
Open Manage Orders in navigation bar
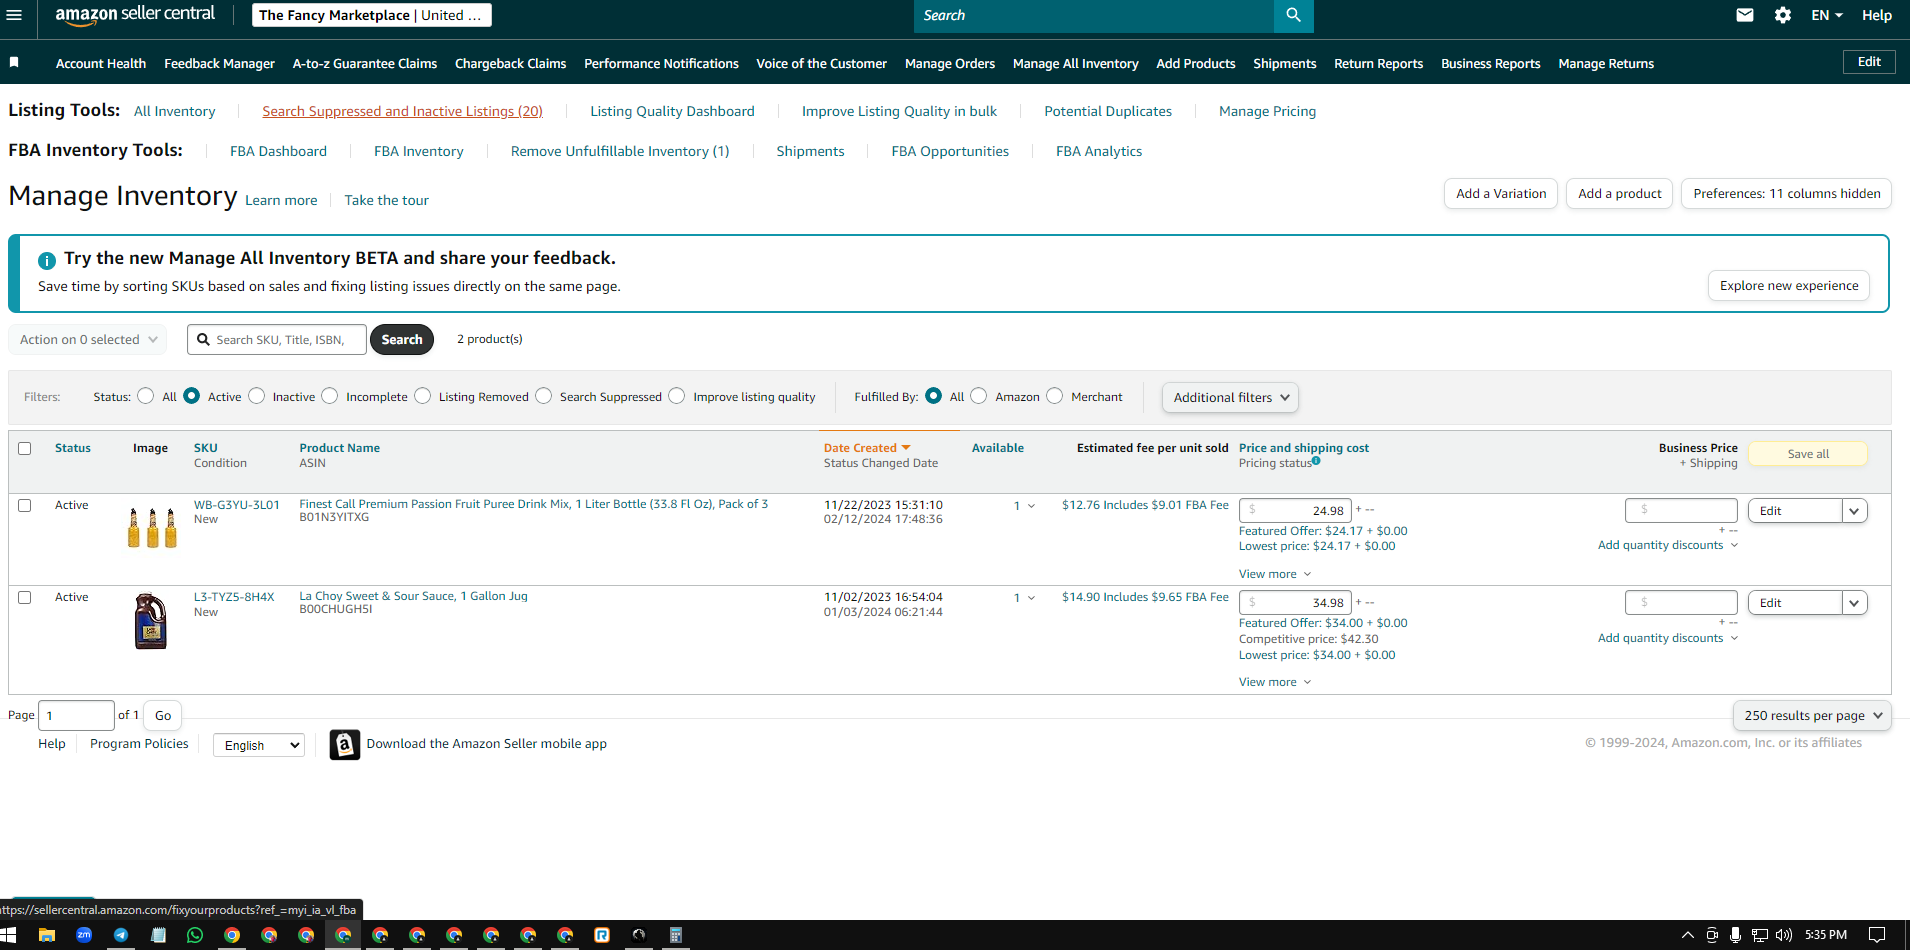(950, 63)
